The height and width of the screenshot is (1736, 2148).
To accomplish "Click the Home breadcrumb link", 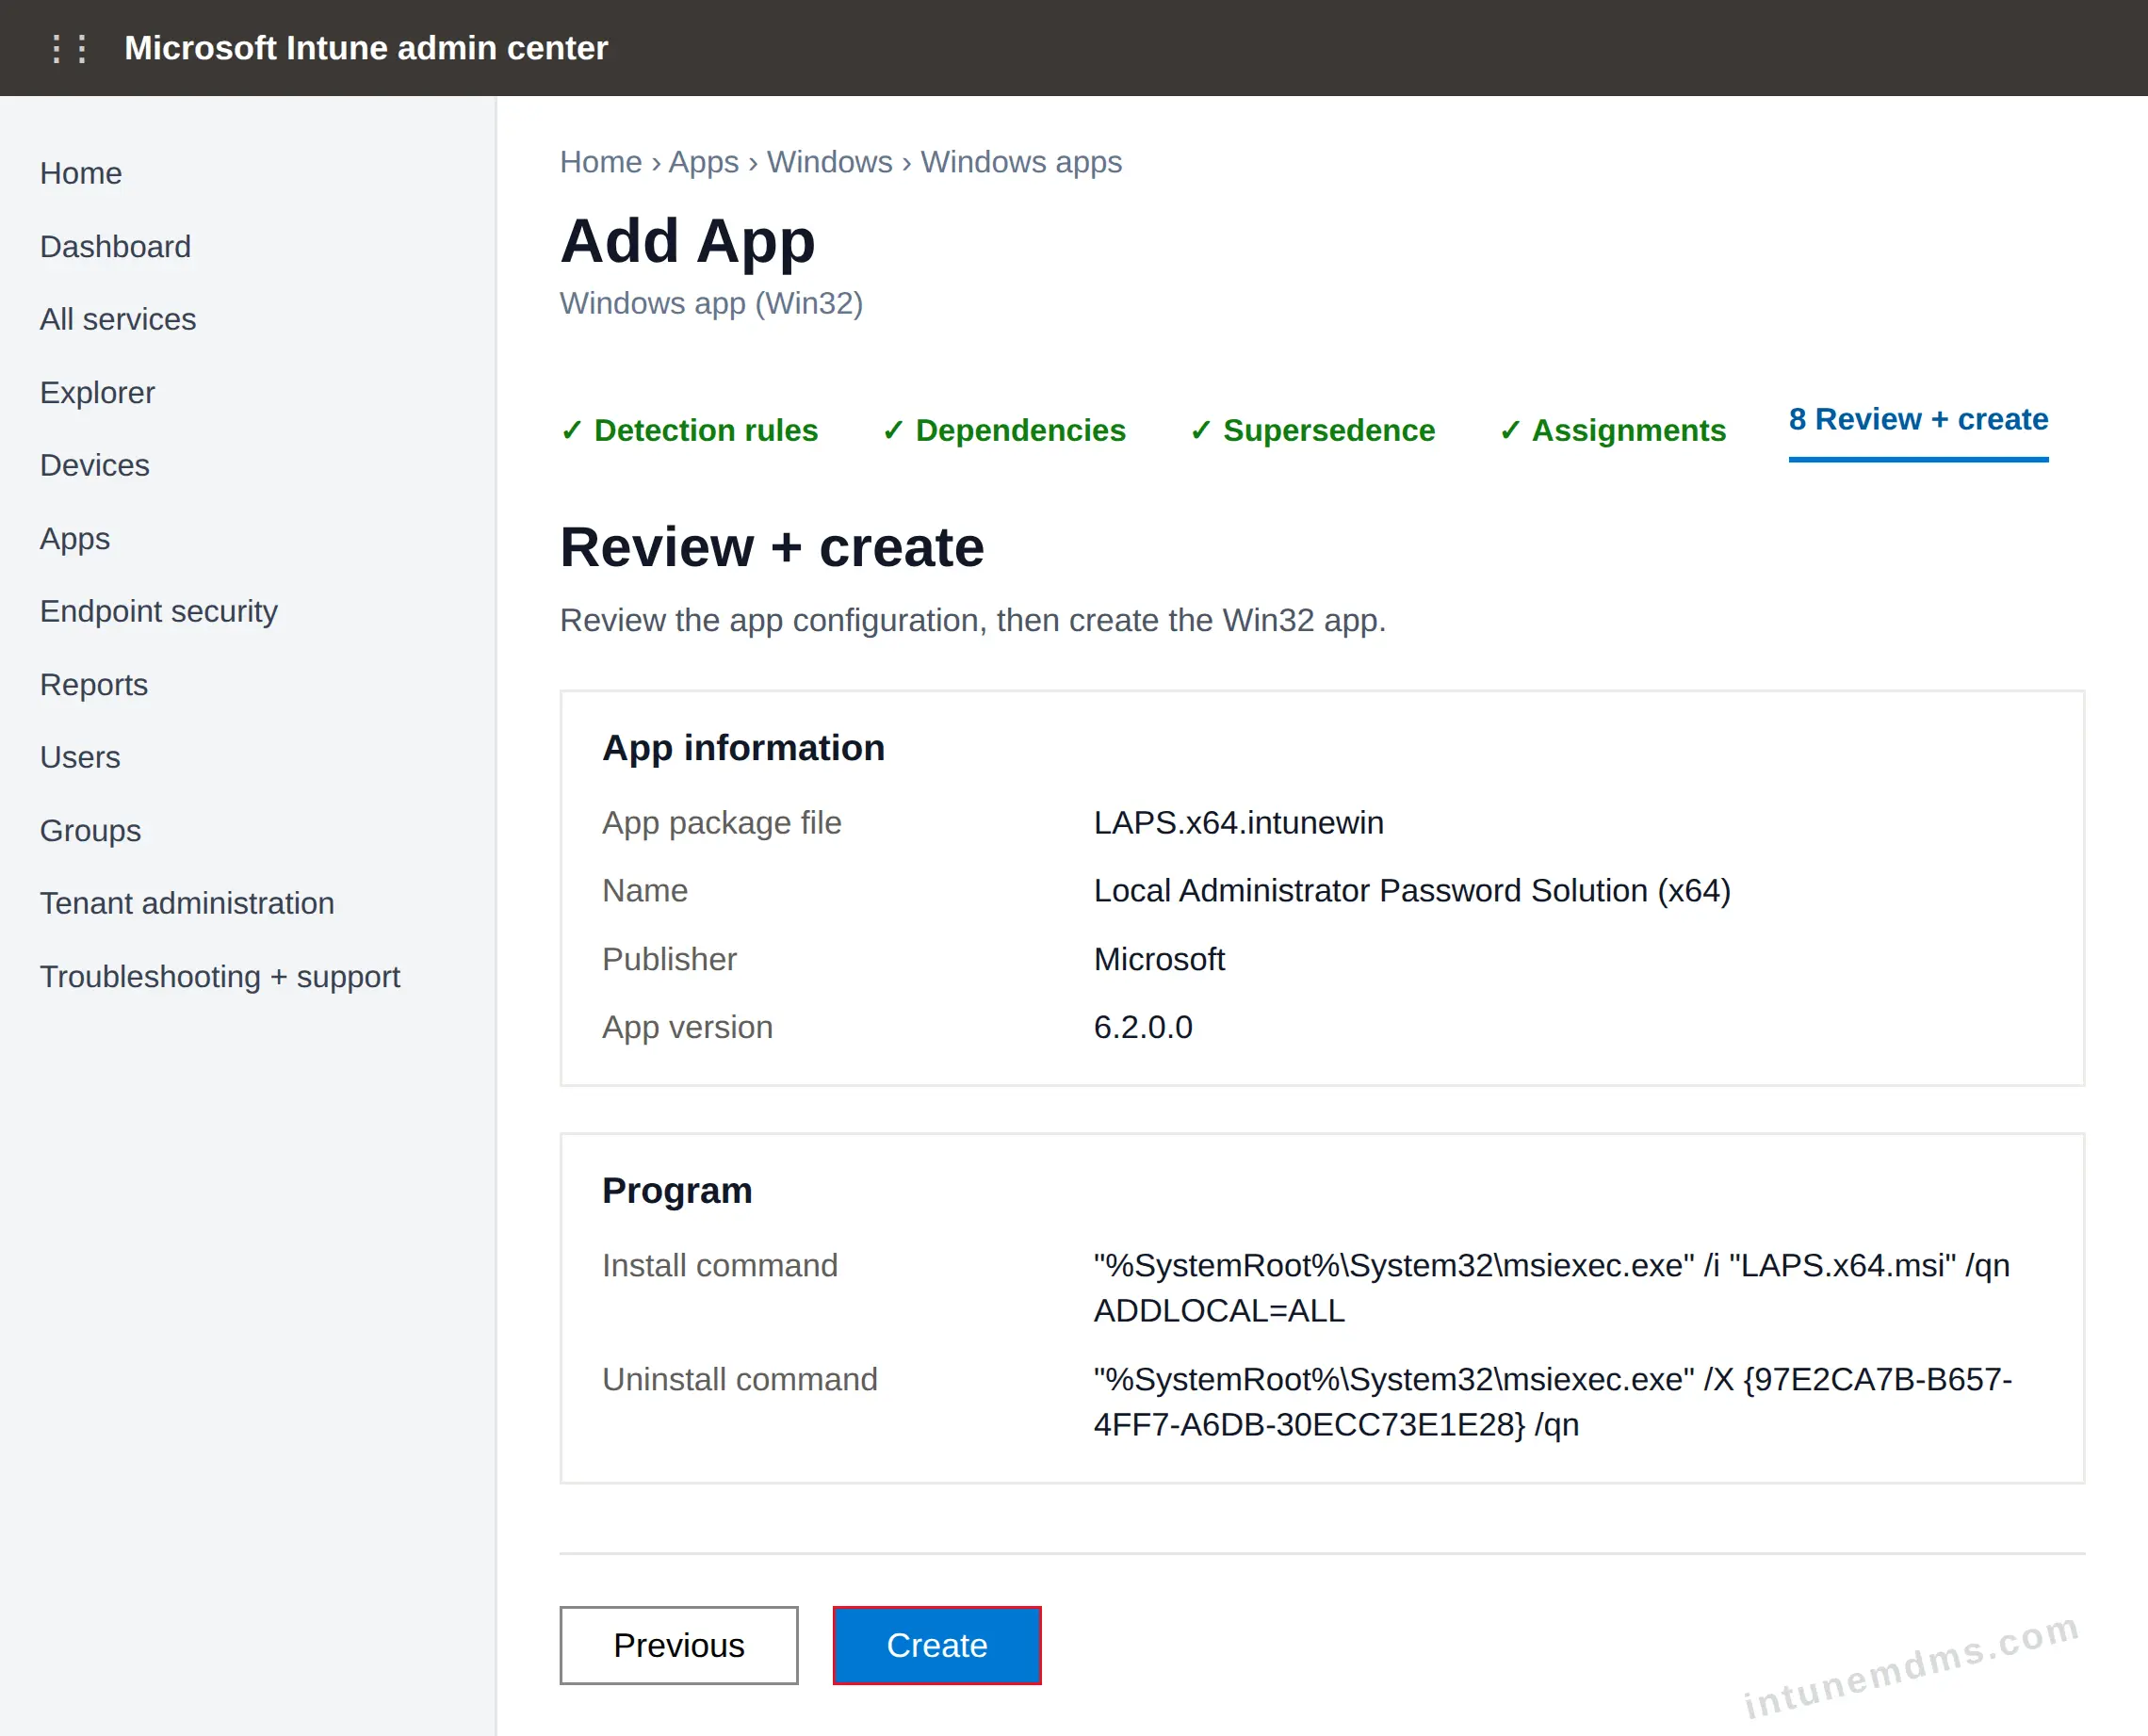I will pos(601,162).
